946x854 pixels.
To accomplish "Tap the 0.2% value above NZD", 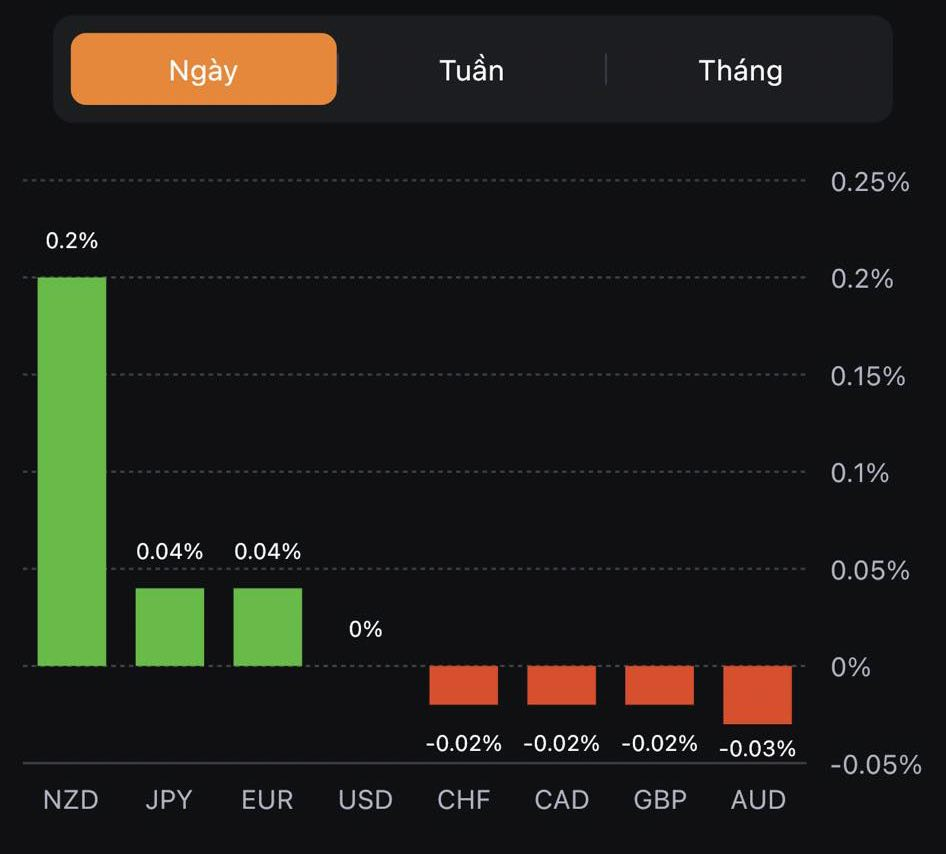I will [x=72, y=241].
